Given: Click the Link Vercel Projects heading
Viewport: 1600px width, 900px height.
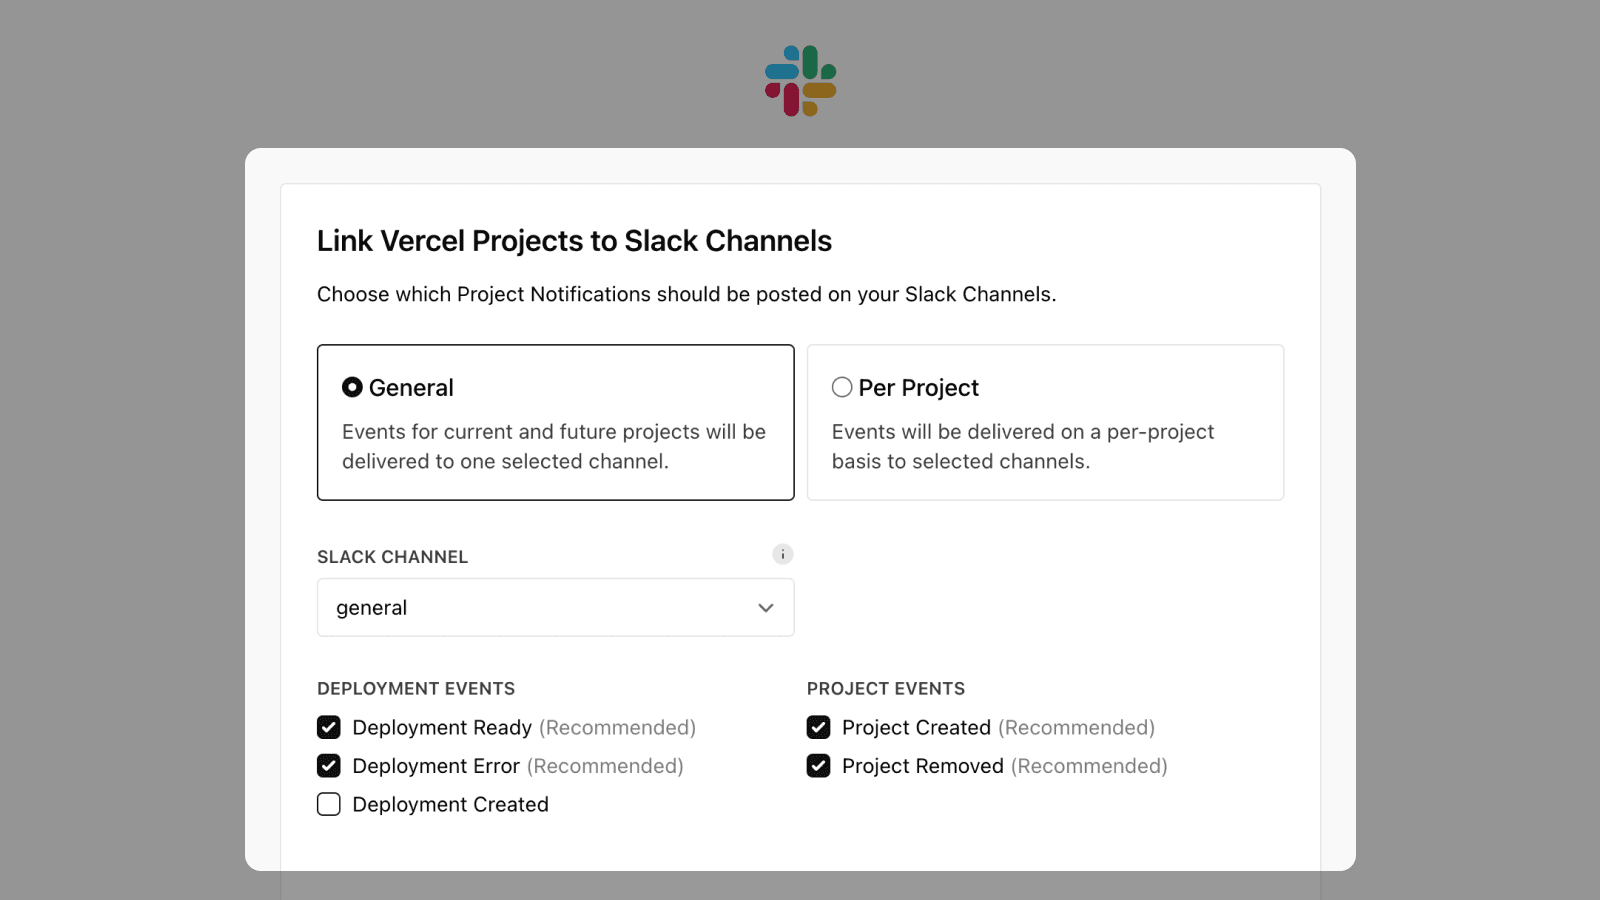Looking at the screenshot, I should click(574, 241).
